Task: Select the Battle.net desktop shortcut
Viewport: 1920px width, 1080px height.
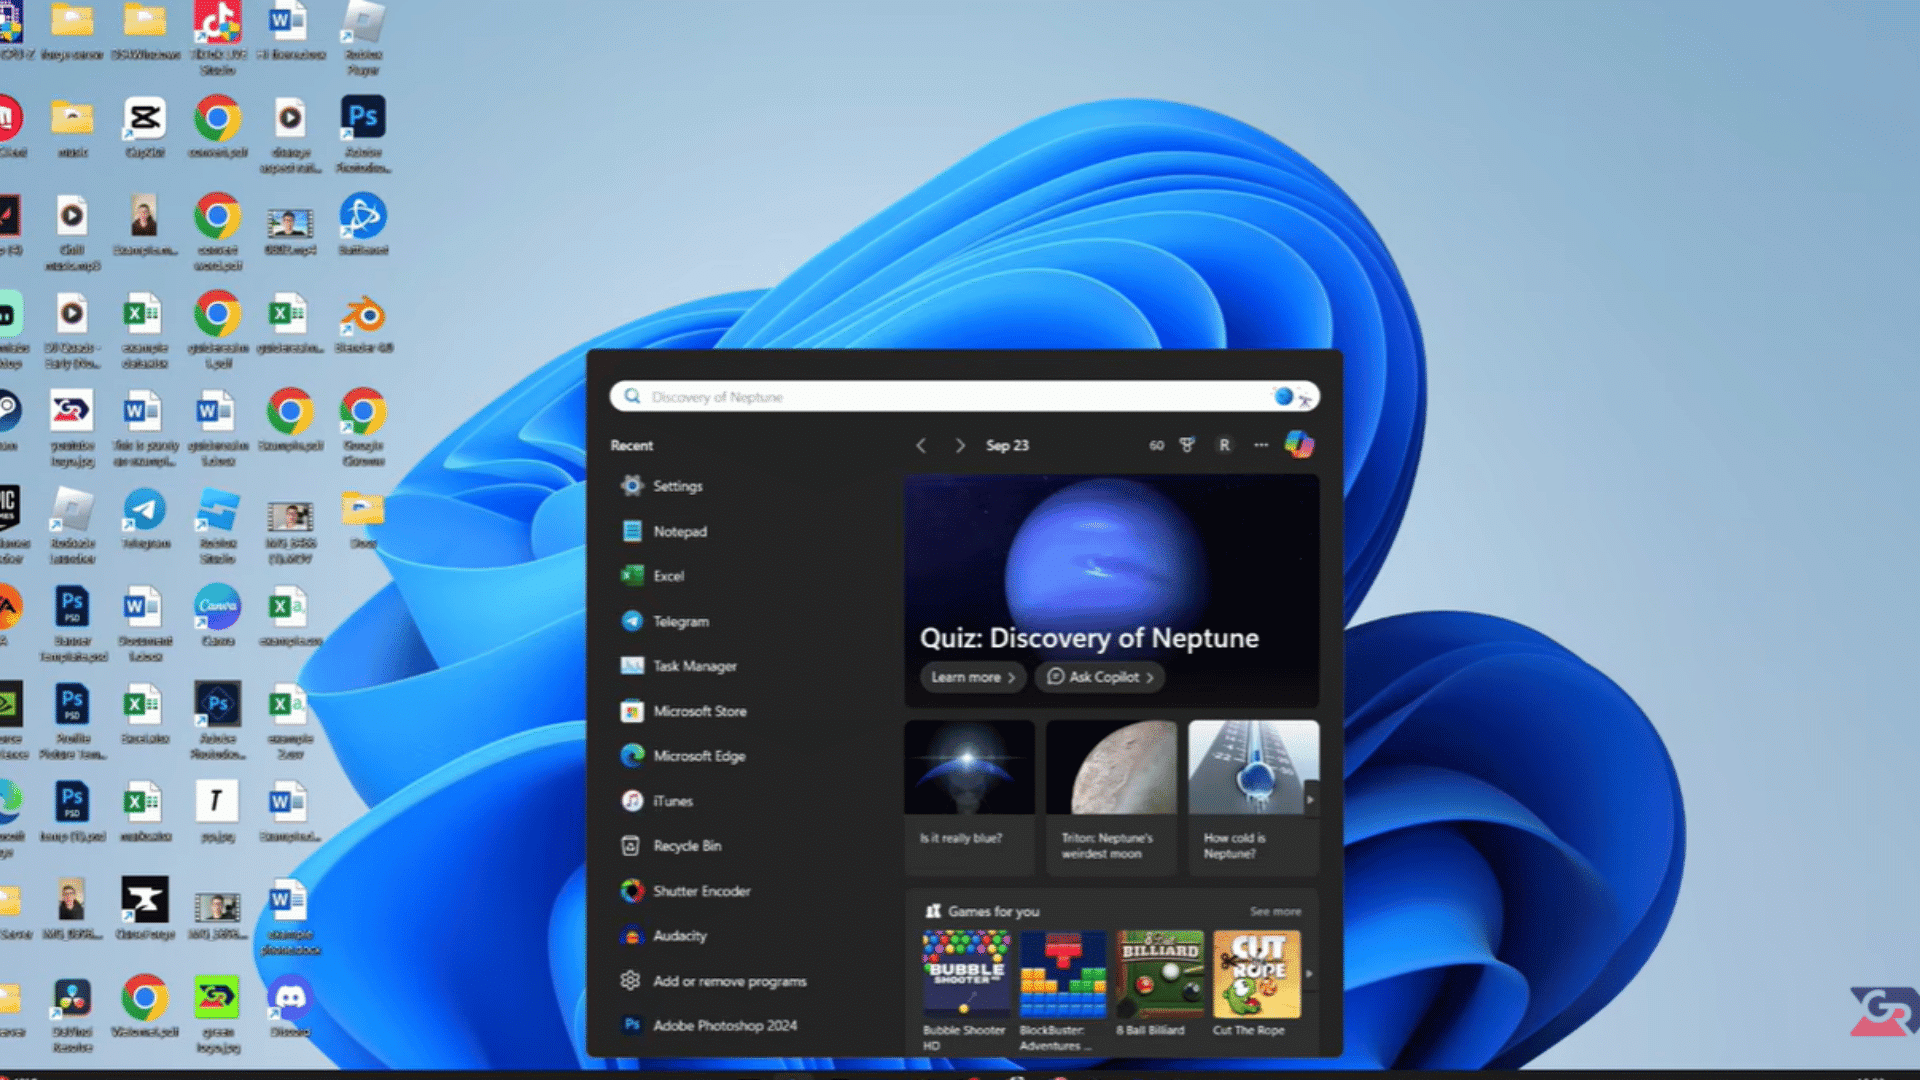Action: pyautogui.click(x=363, y=225)
